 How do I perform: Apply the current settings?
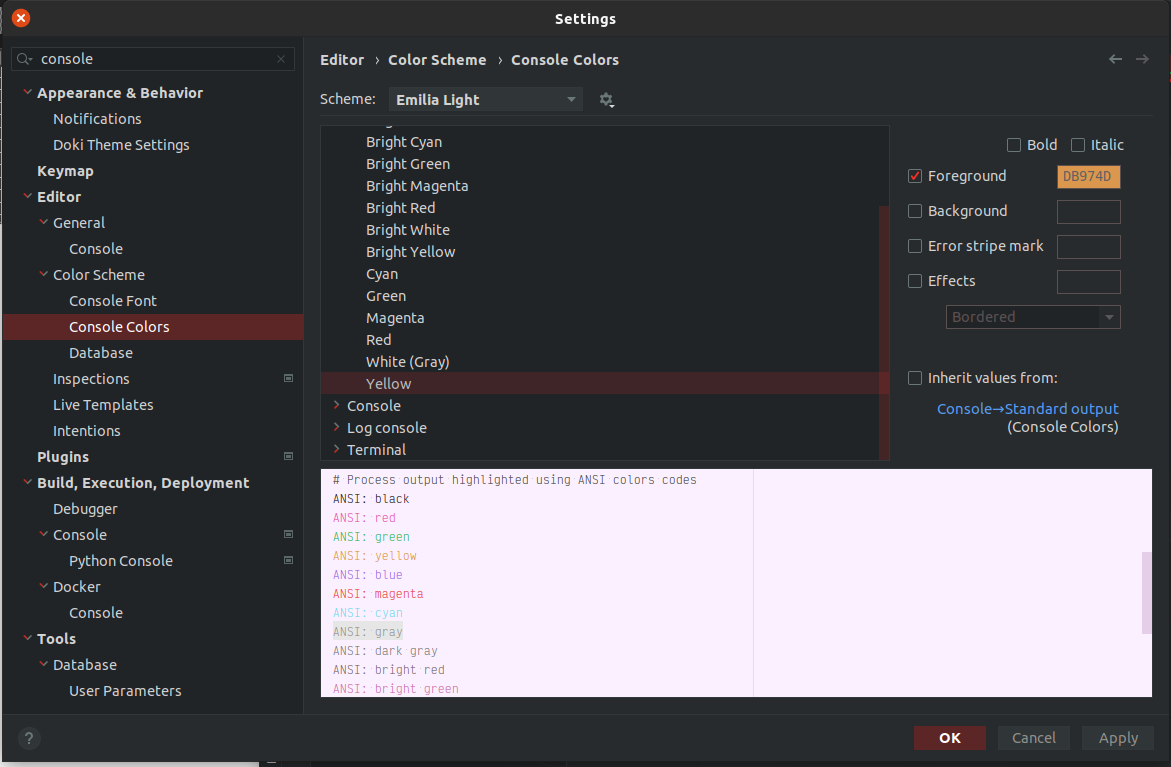[x=1117, y=737]
